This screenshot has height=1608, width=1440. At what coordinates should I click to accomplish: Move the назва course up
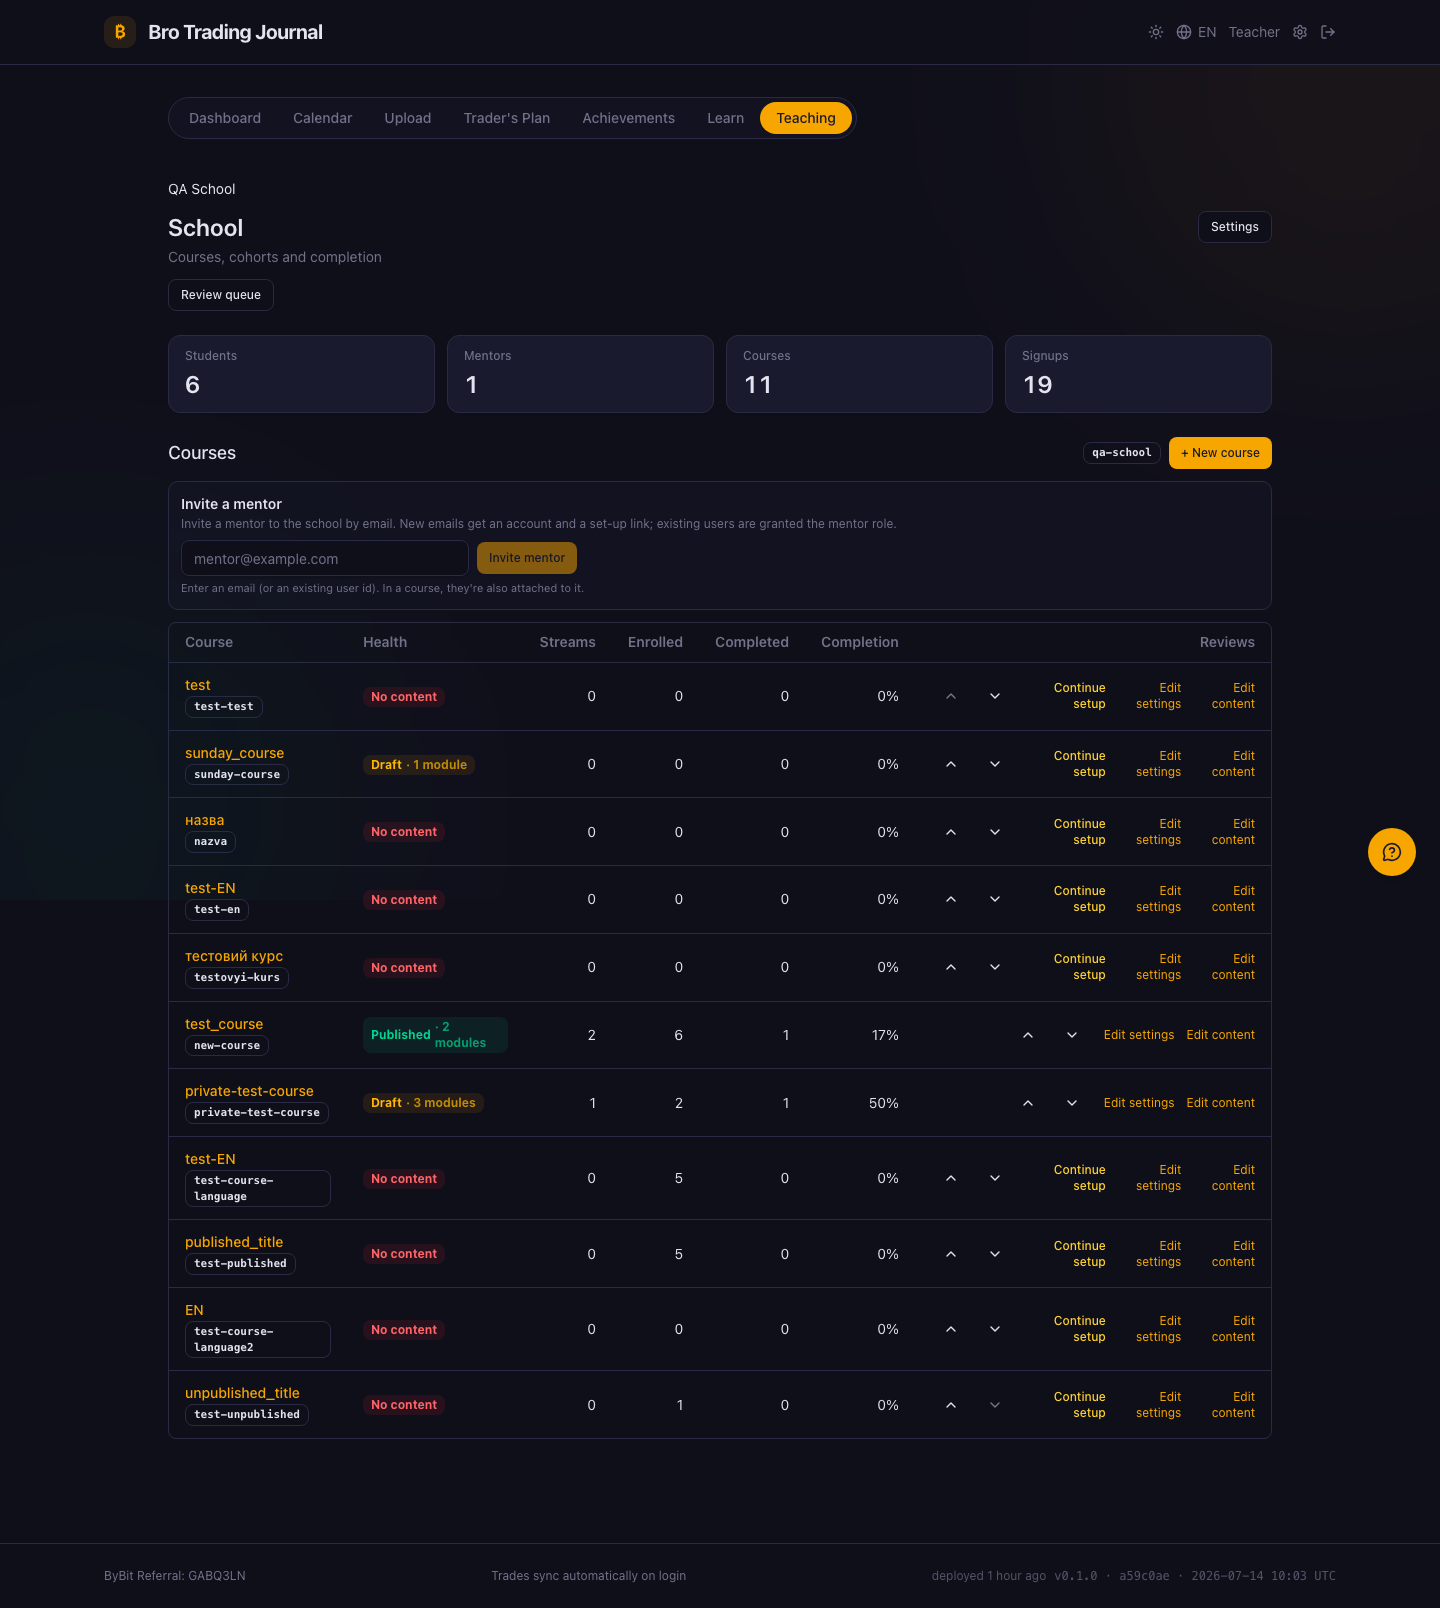tap(951, 832)
